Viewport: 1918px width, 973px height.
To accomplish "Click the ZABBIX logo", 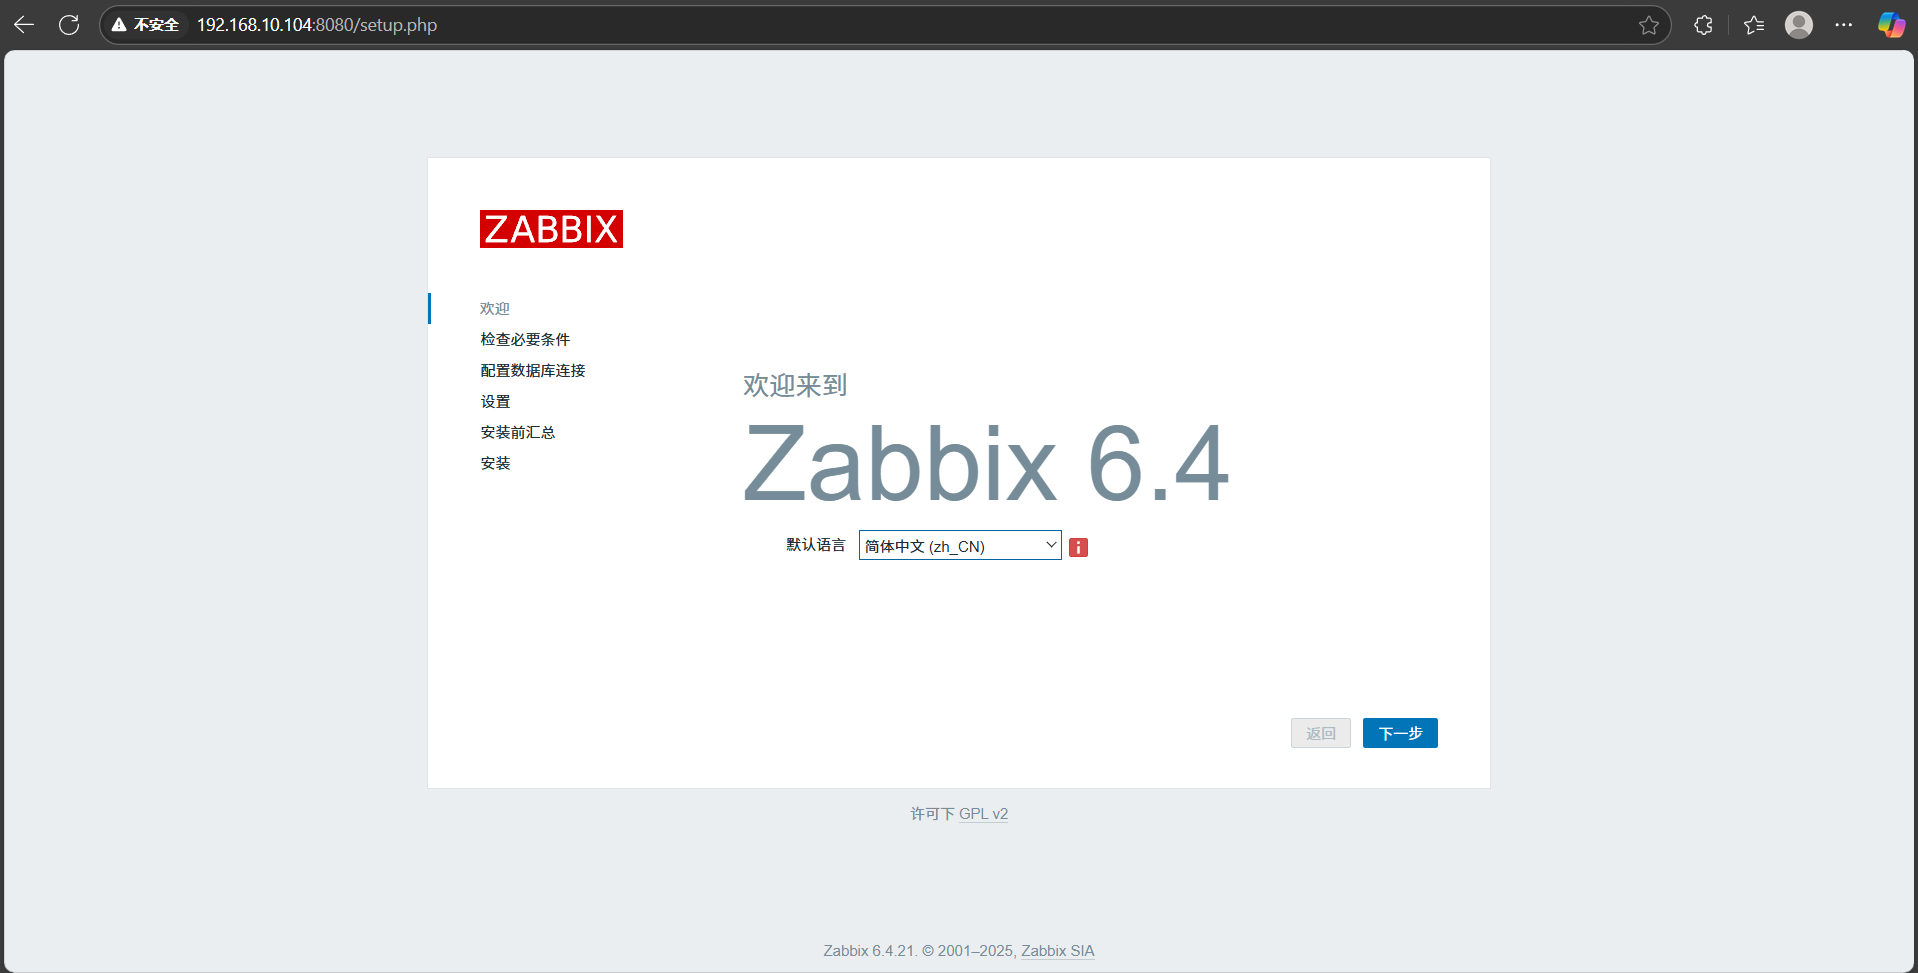I will 551,229.
